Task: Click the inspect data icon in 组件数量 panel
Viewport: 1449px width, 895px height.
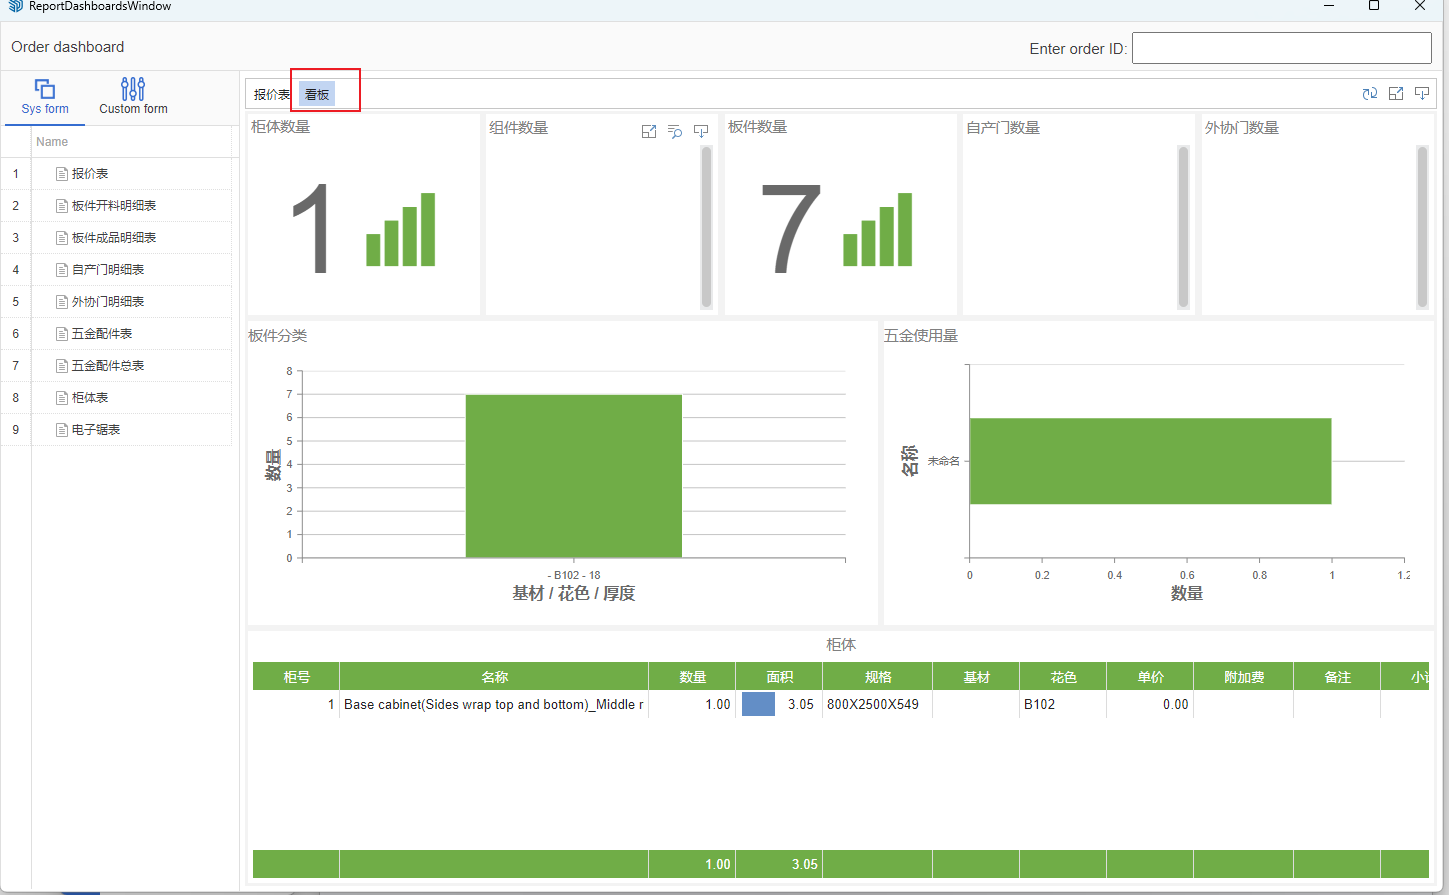Action: (675, 132)
